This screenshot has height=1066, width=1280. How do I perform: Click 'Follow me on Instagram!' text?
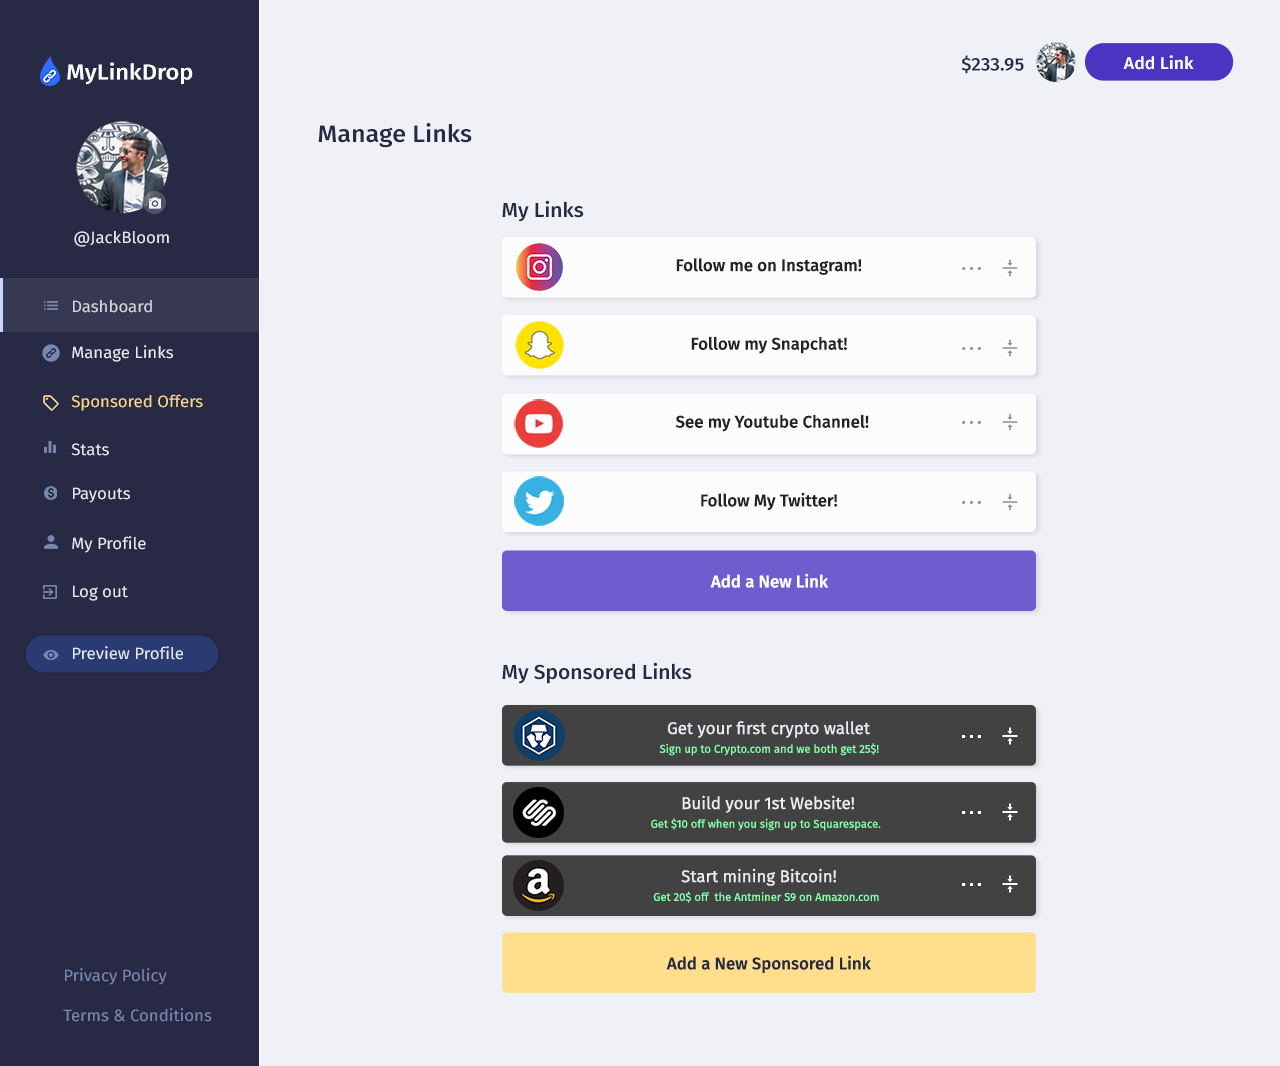(768, 265)
